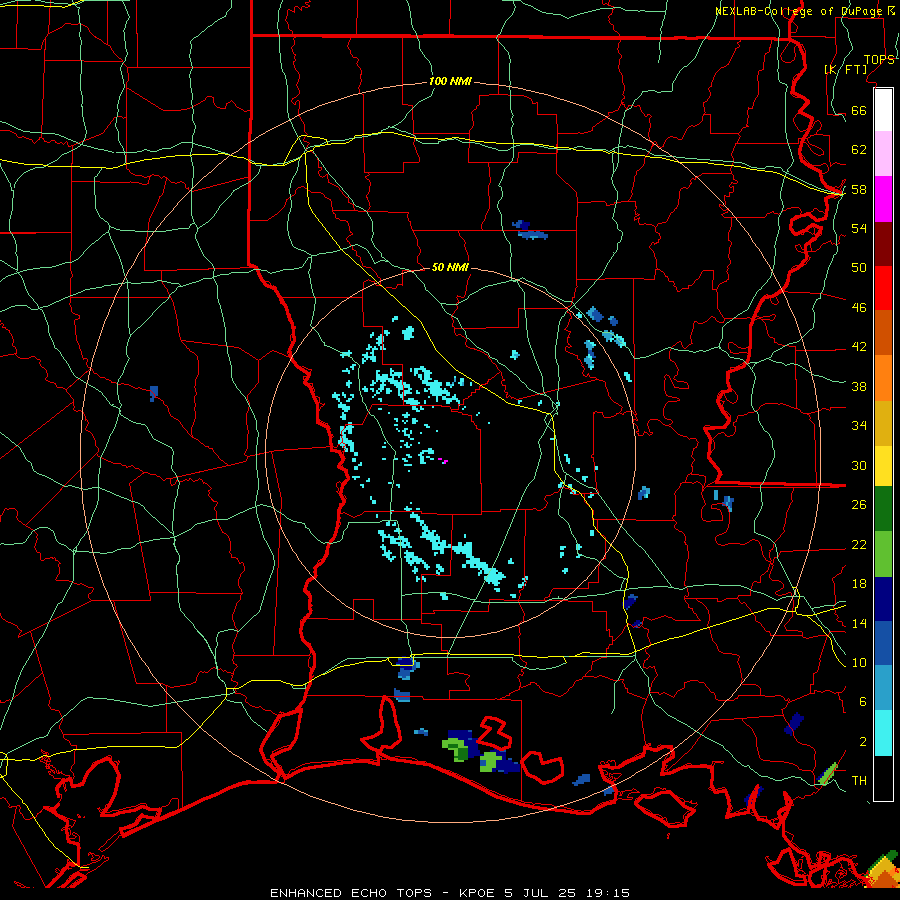Click the legend value "58"
The height and width of the screenshot is (900, 900).
pos(859,189)
